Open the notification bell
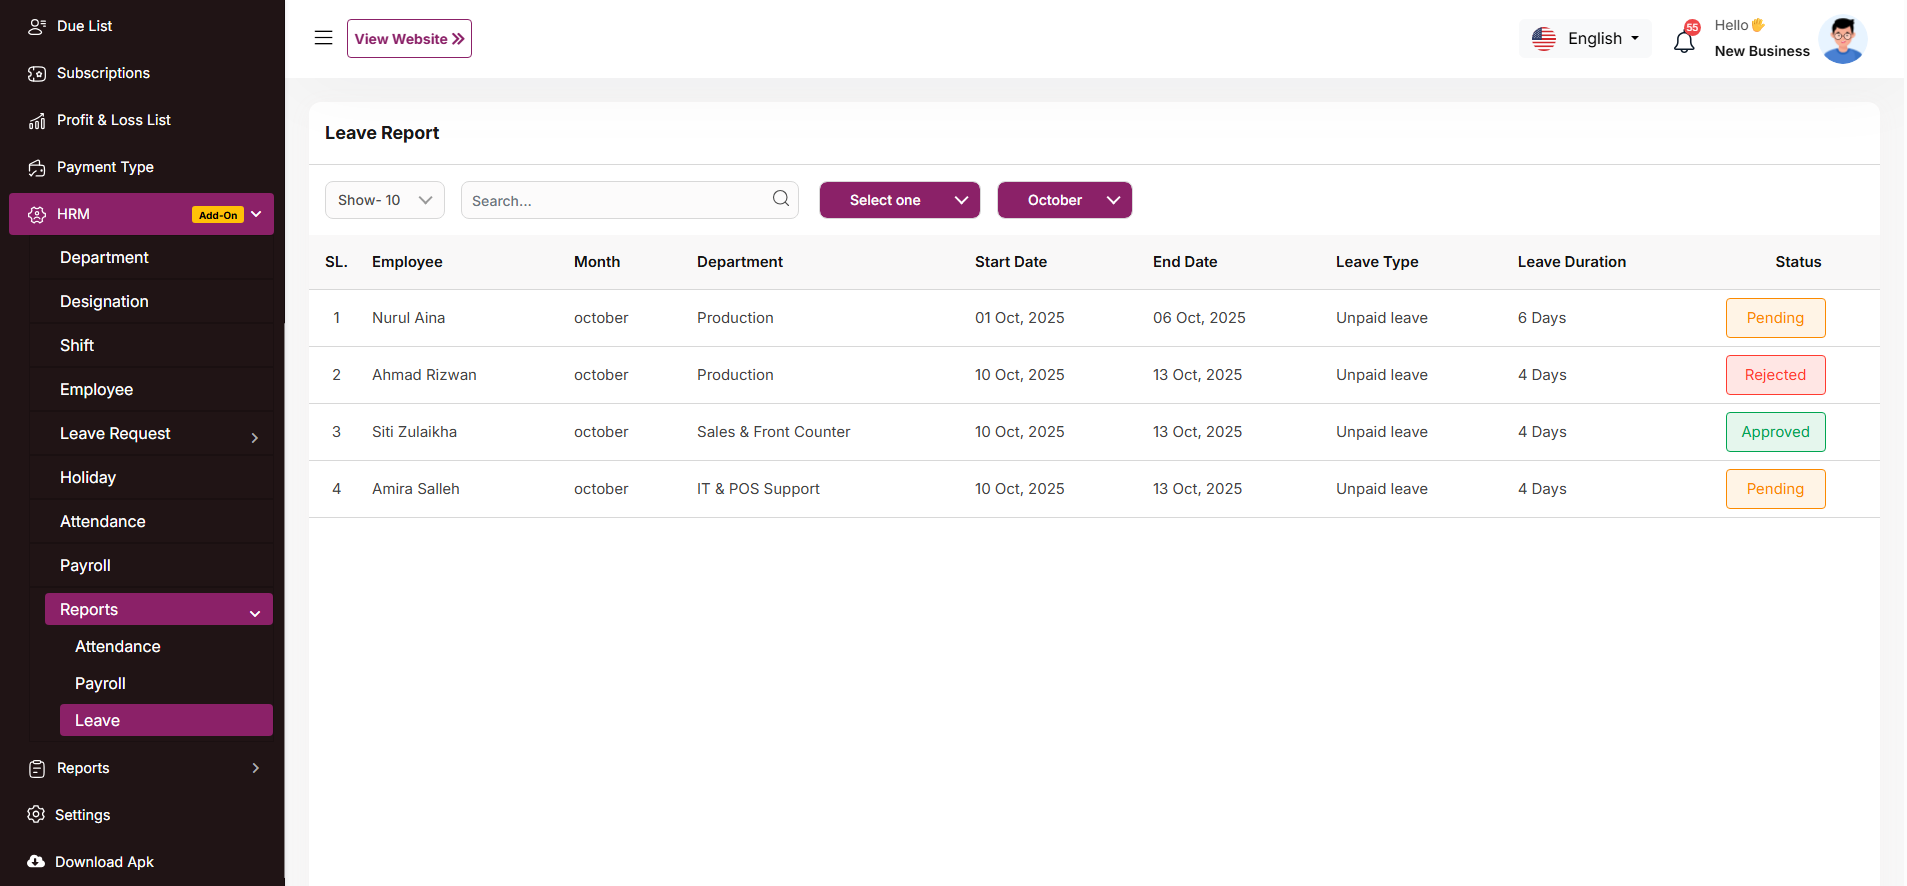Screen dimensions: 1907x886 point(1684,41)
